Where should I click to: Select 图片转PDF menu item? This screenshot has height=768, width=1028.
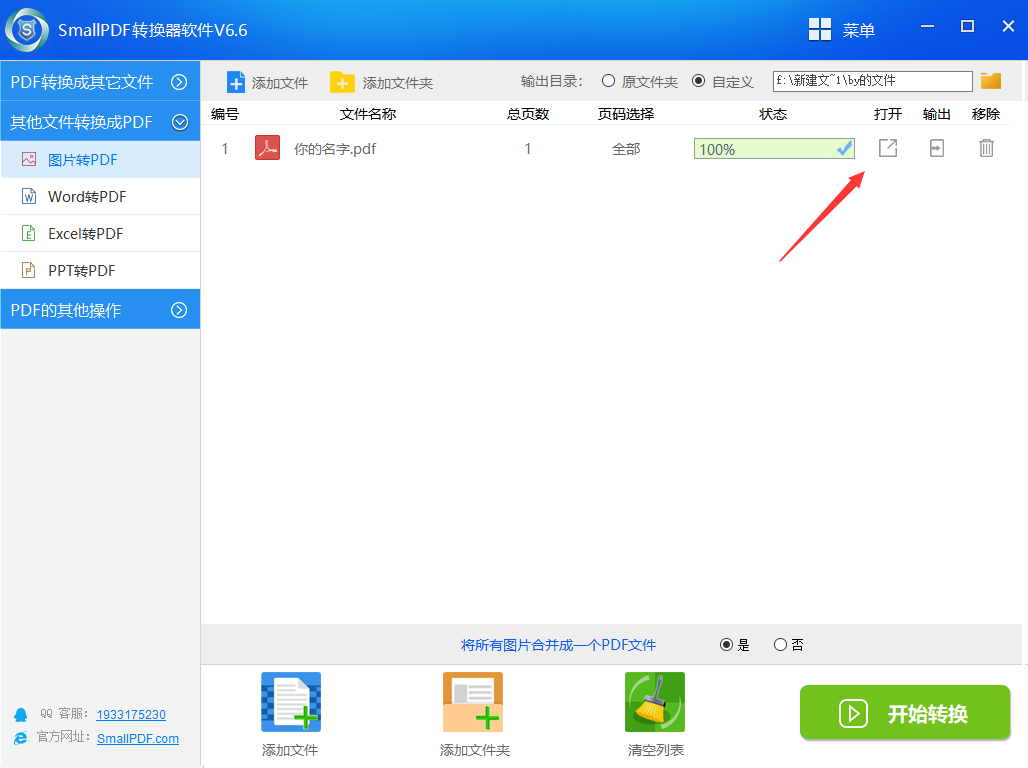coord(100,159)
